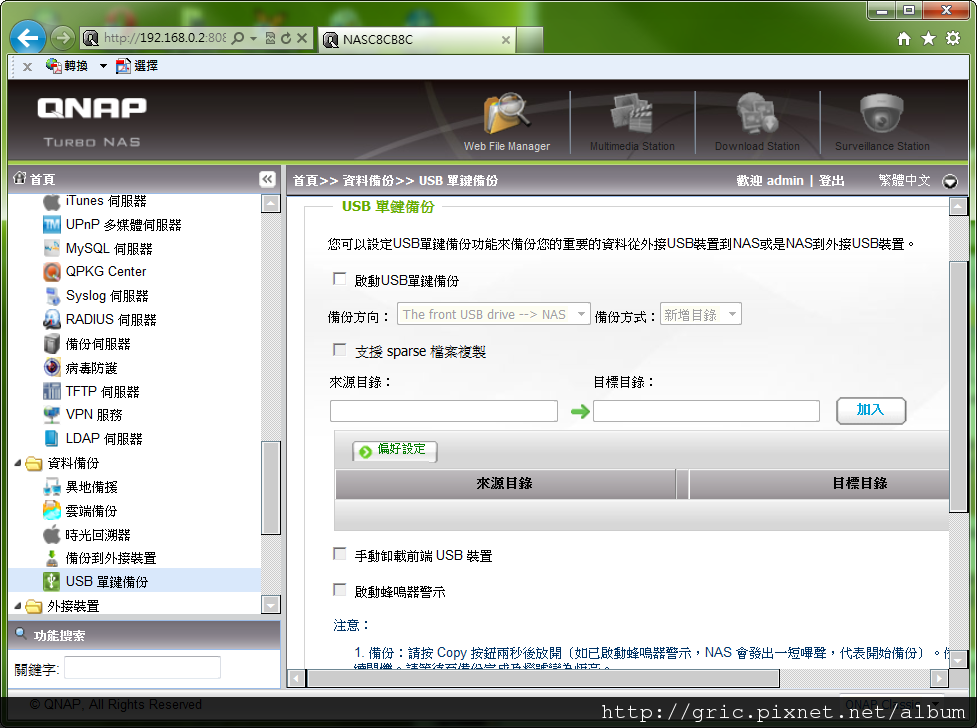Image resolution: width=977 pixels, height=728 pixels.
Task: Click main content vertical scrollbar thumb
Action: pyautogui.click(x=958, y=386)
